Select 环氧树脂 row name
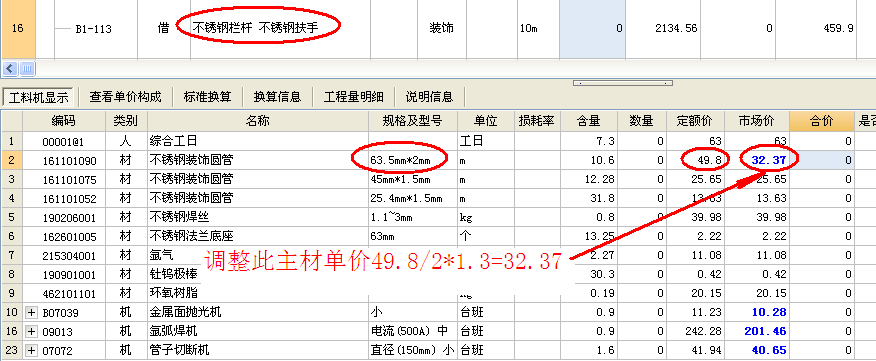This screenshot has width=876, height=361. click(x=173, y=293)
